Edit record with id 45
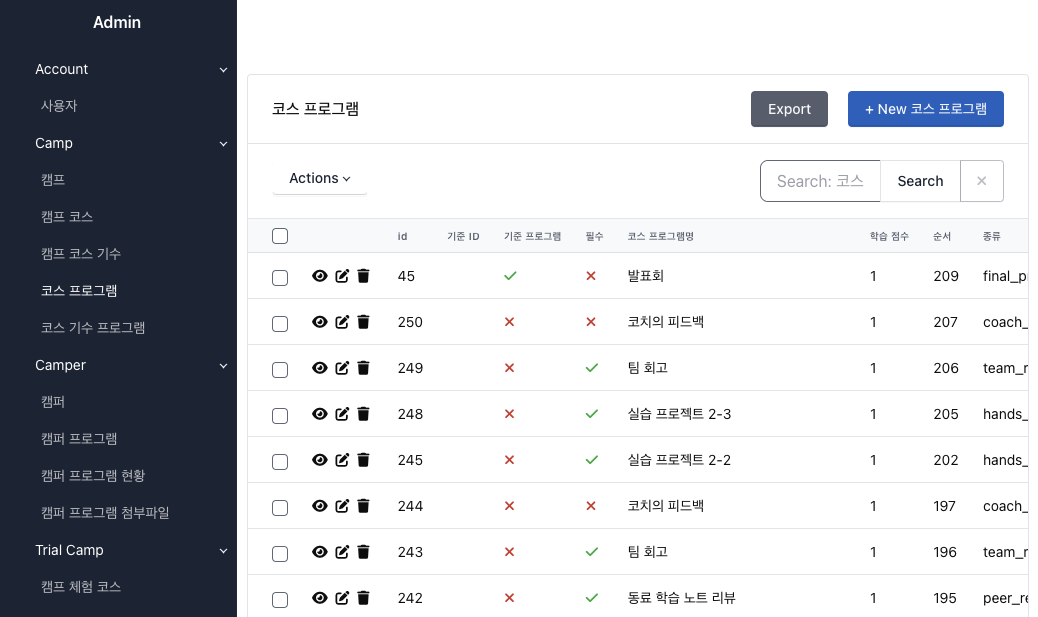 342,276
